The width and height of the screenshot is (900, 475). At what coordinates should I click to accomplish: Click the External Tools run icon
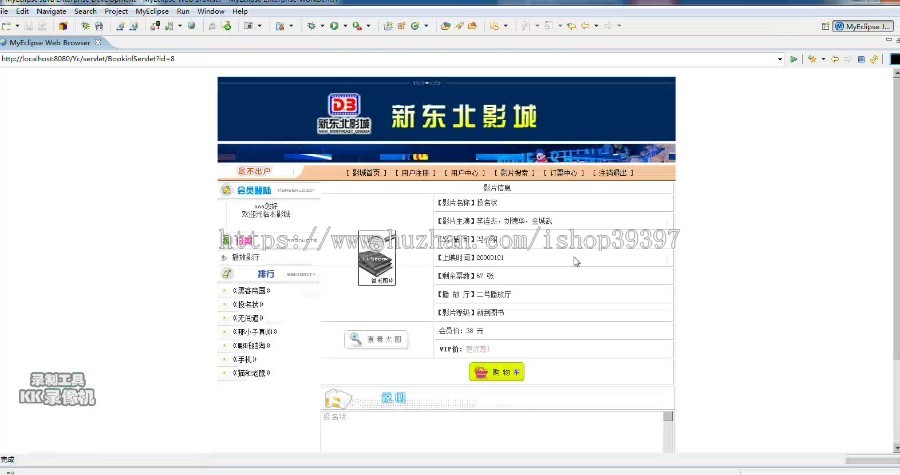point(357,26)
